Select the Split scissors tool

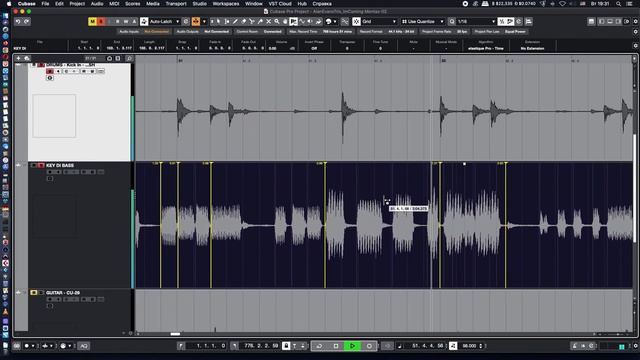253,21
